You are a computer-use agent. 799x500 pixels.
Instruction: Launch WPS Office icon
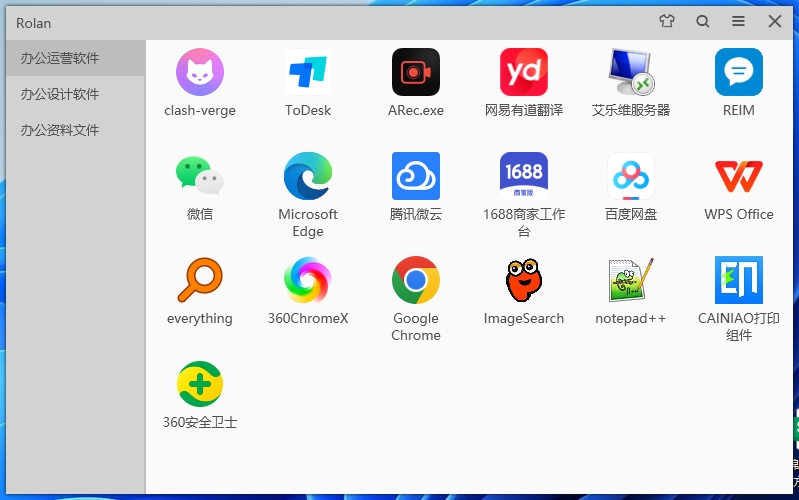[x=739, y=176]
